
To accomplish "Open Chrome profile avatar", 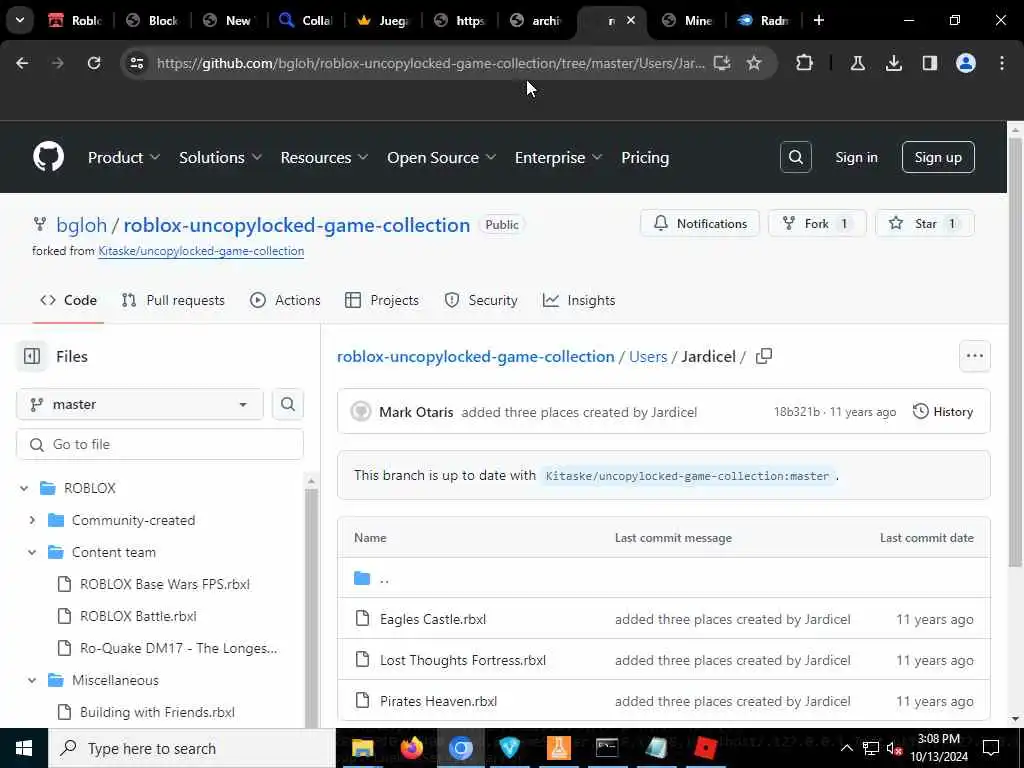I will coord(965,63).
